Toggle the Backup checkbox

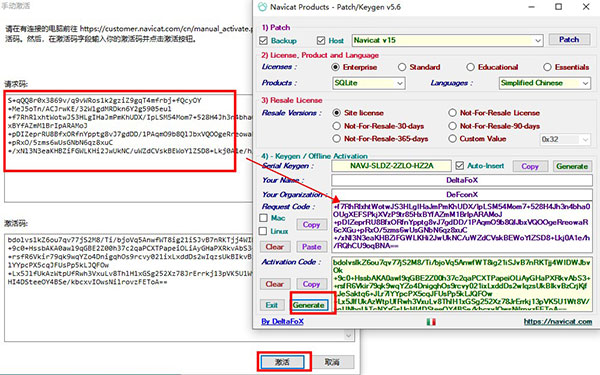263,41
